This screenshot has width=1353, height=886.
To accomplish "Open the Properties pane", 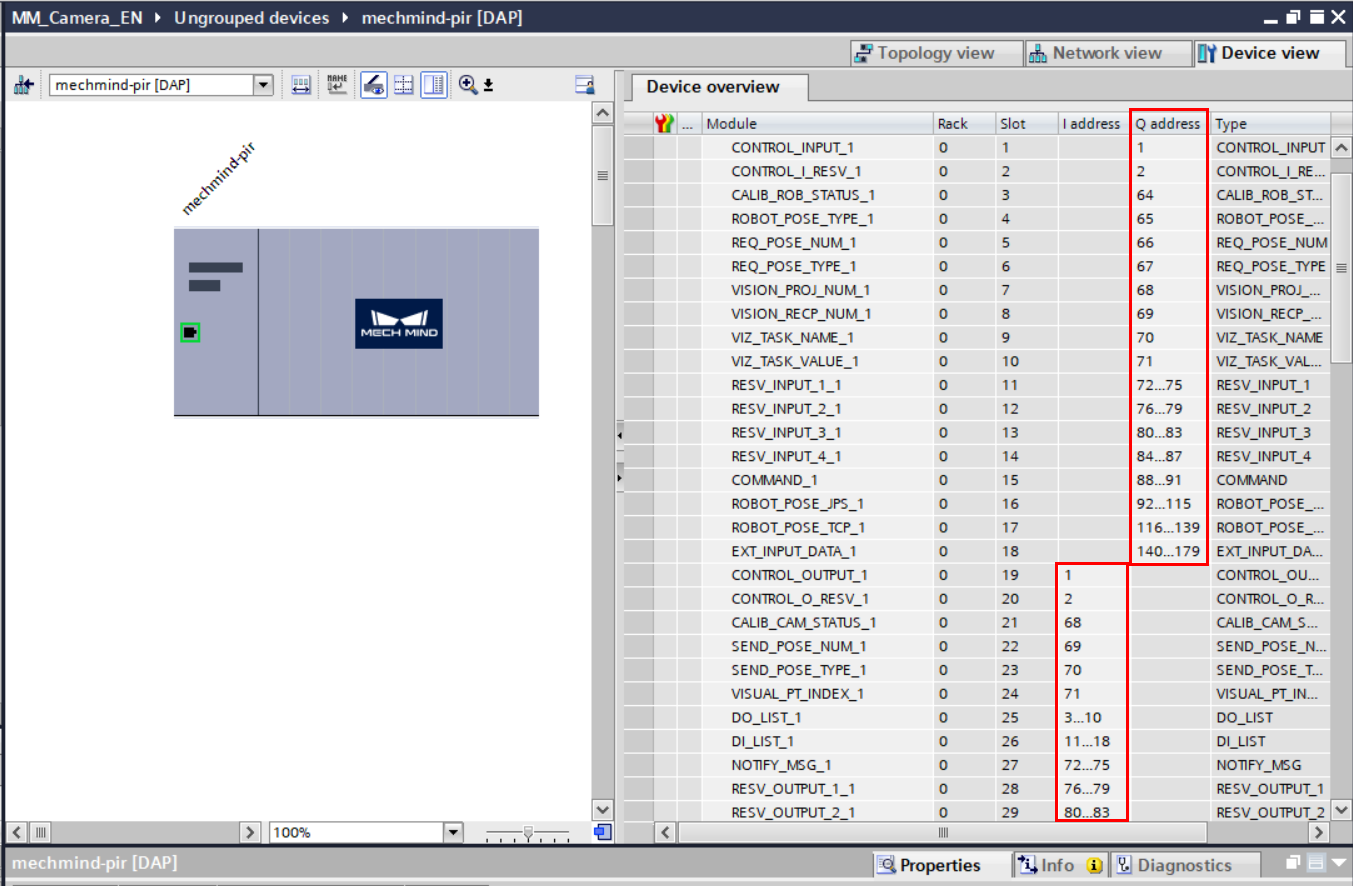I will [x=939, y=865].
